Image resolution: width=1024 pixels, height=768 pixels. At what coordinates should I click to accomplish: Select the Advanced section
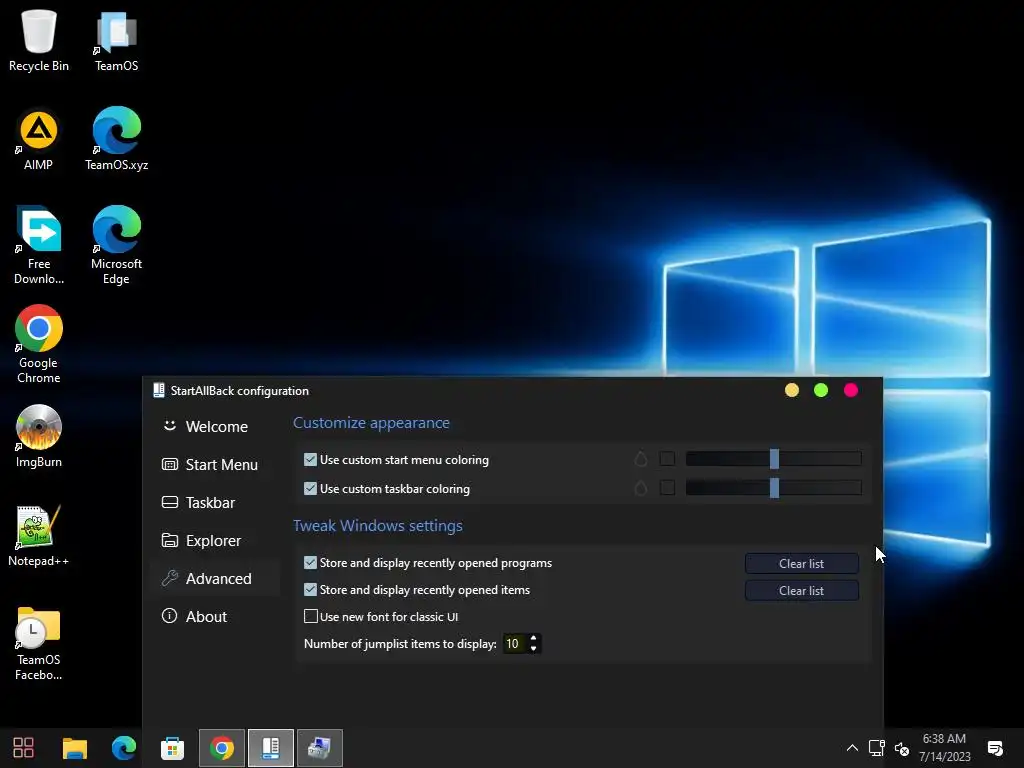click(214, 579)
